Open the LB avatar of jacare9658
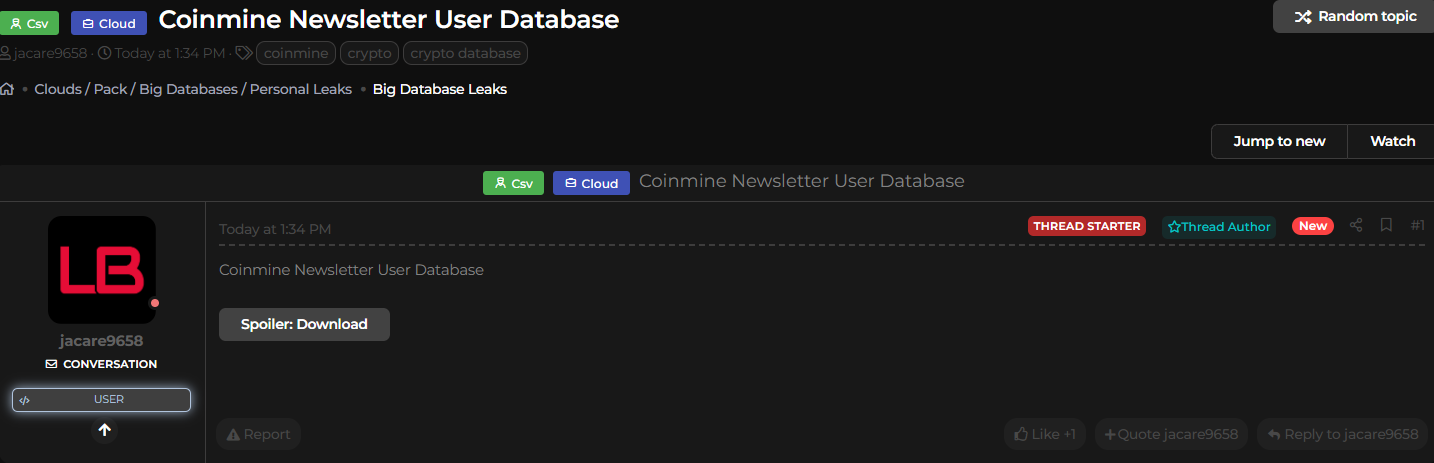 point(102,270)
